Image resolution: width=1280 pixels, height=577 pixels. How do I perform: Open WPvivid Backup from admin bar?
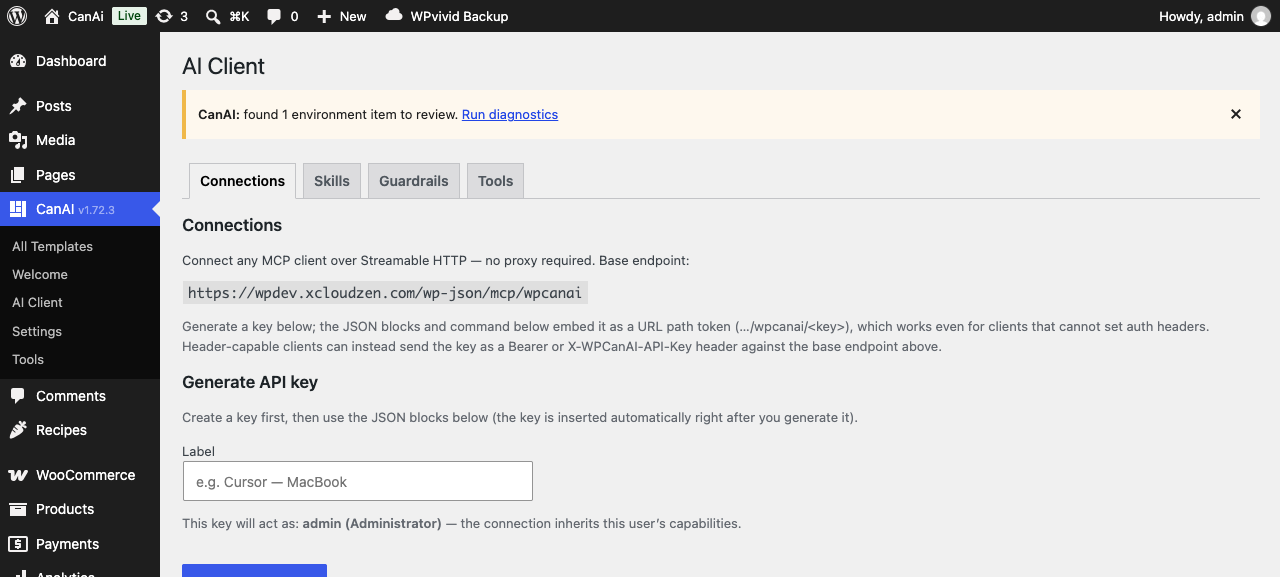(447, 16)
